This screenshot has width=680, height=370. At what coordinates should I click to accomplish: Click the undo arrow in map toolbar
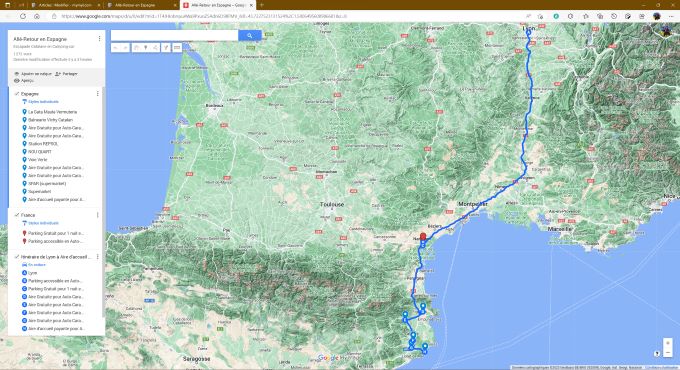(x=116, y=48)
